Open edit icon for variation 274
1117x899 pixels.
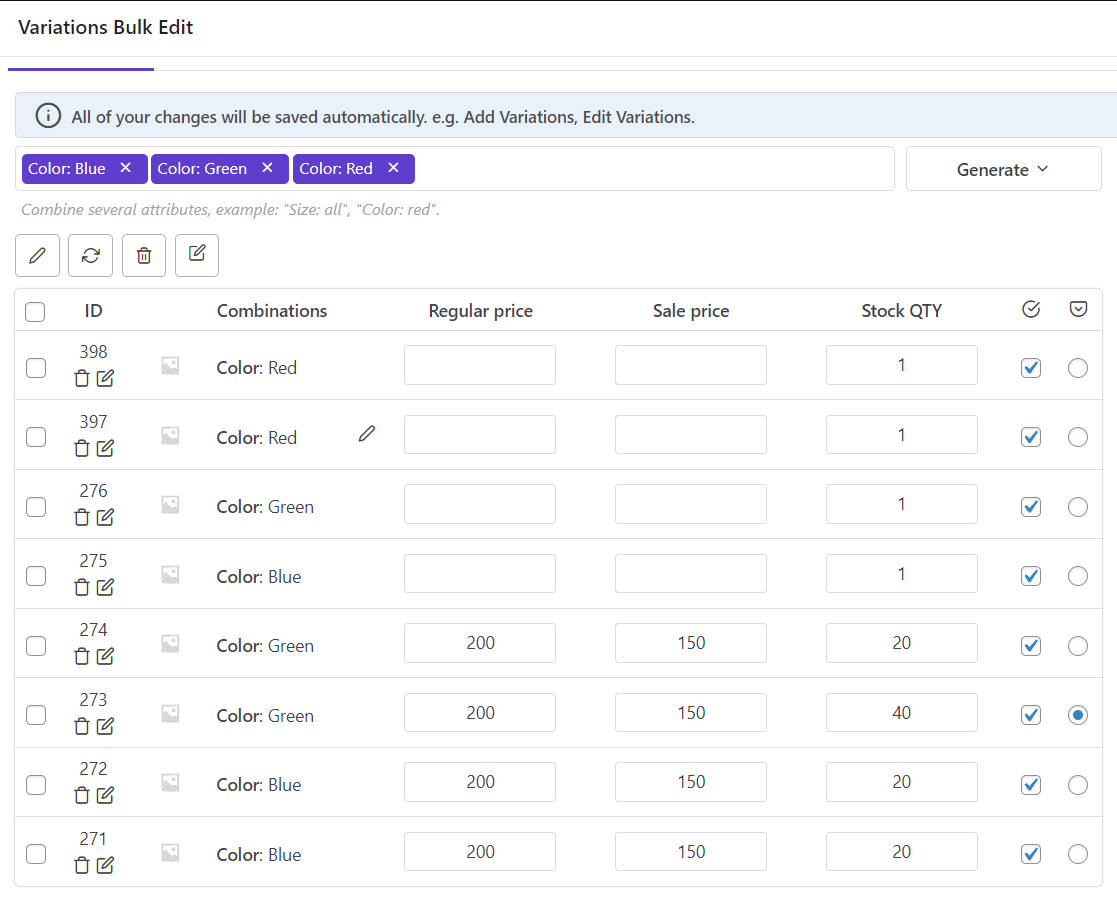tap(105, 656)
